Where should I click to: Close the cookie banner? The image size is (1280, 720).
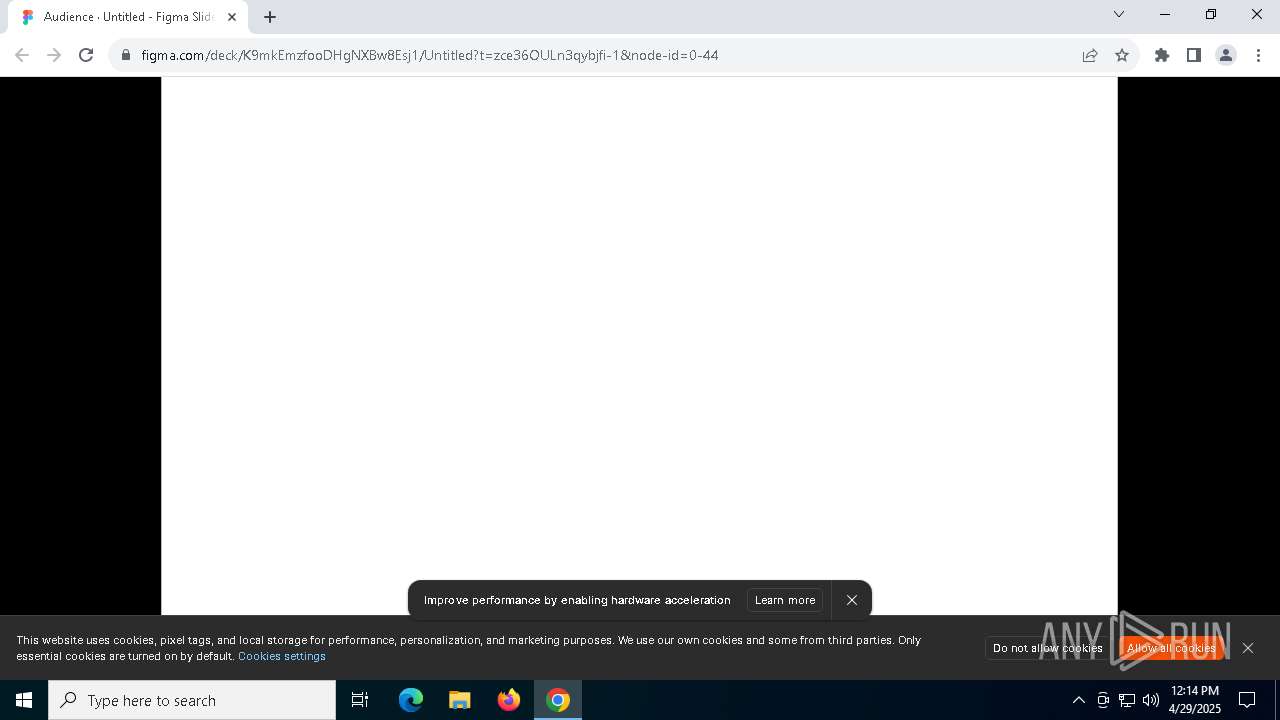[x=1248, y=648]
